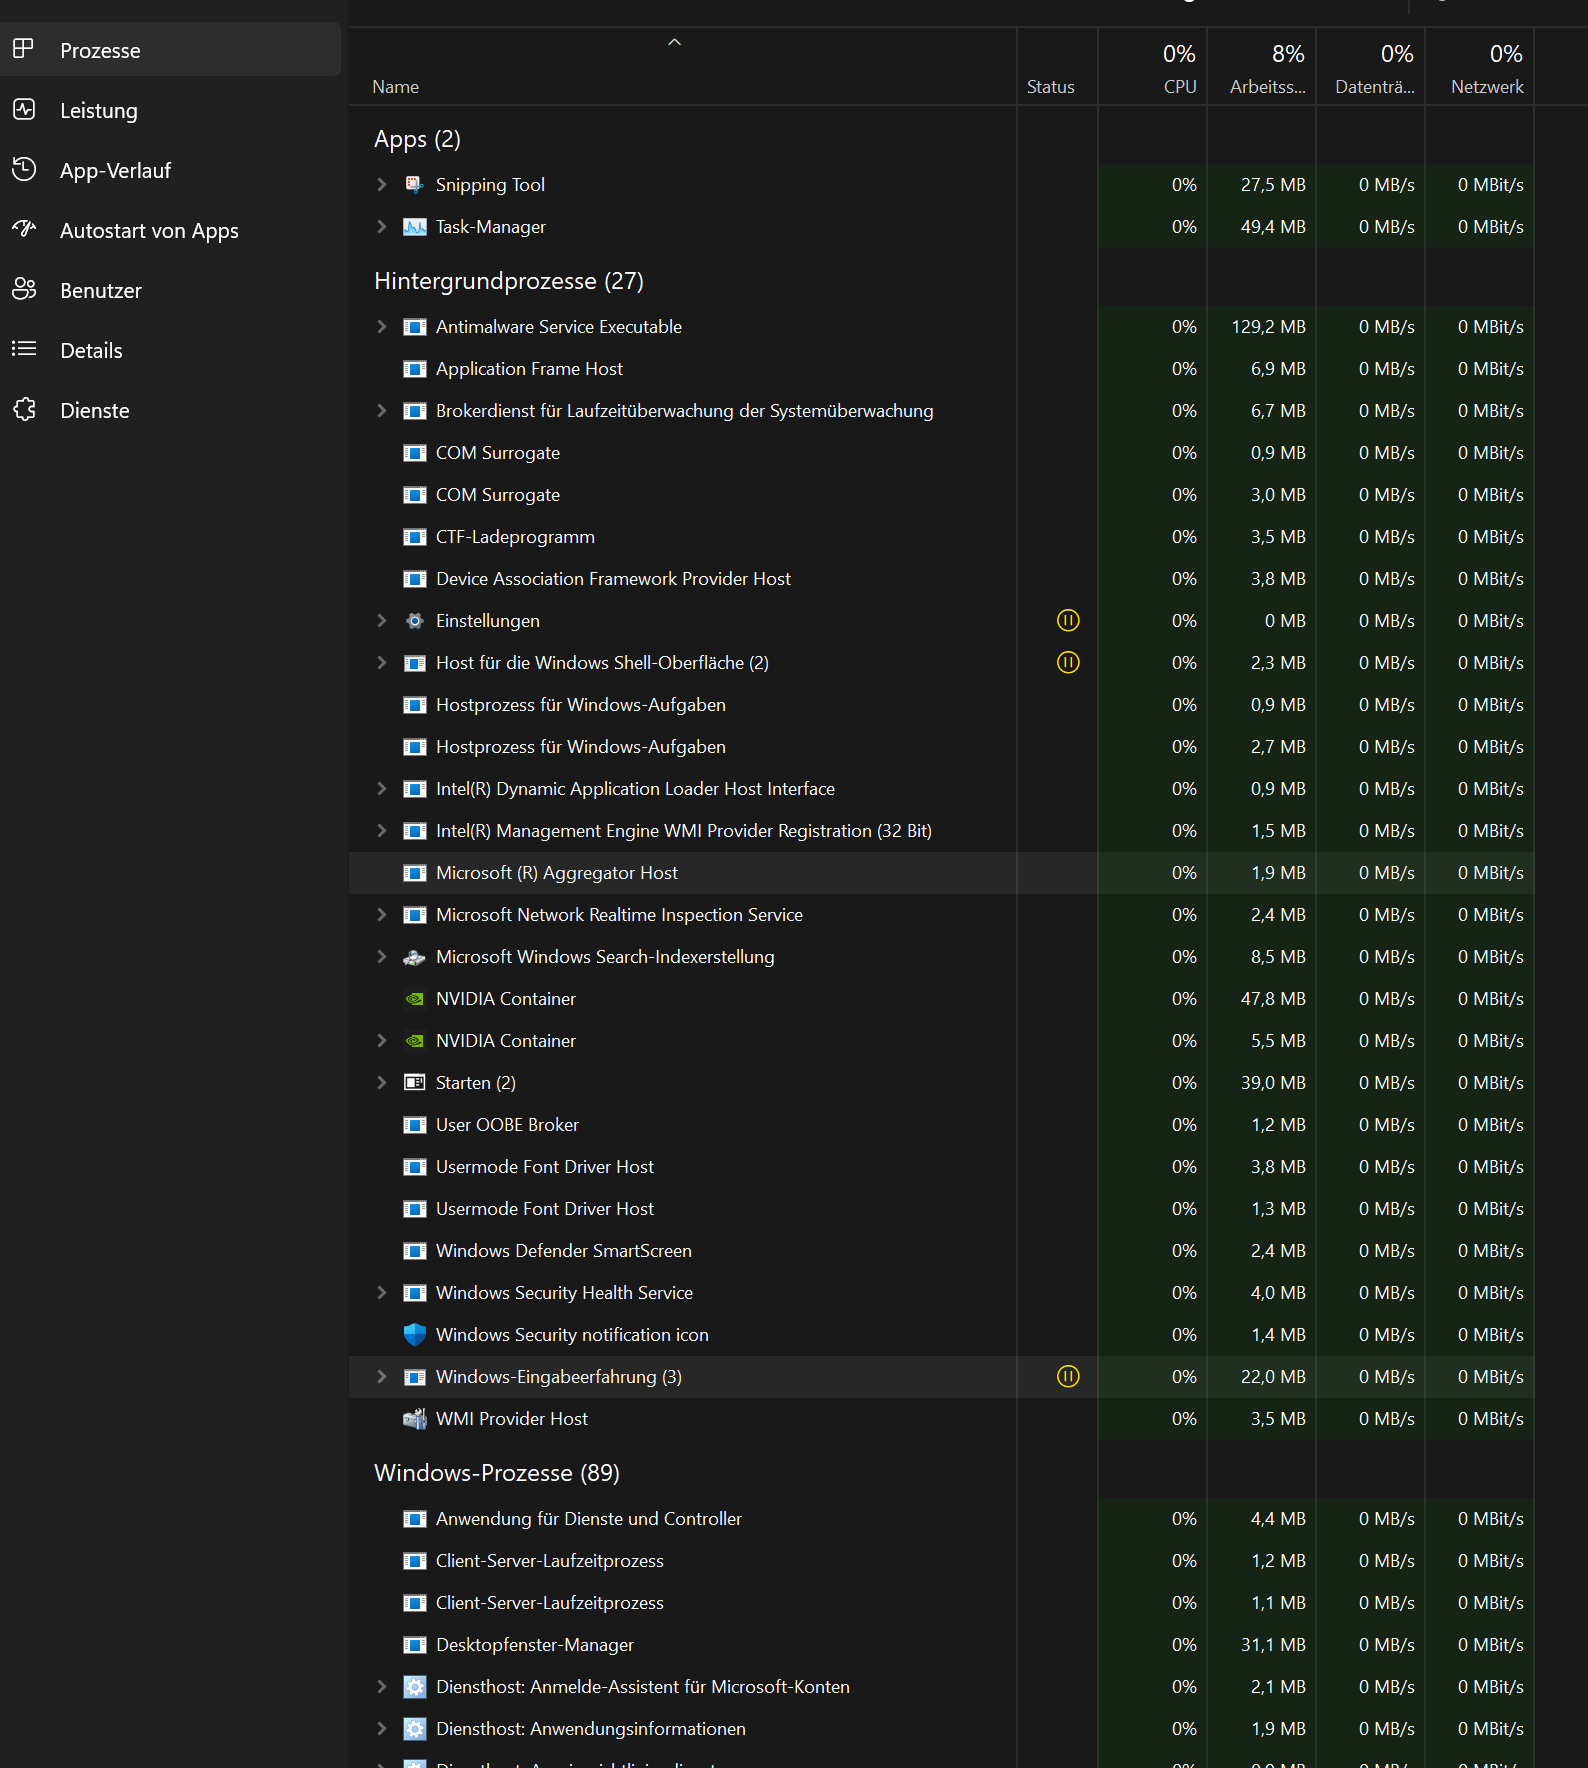This screenshot has height=1768, width=1588.
Task: Click the suspended status icon for Einstellungen
Action: [1068, 621]
